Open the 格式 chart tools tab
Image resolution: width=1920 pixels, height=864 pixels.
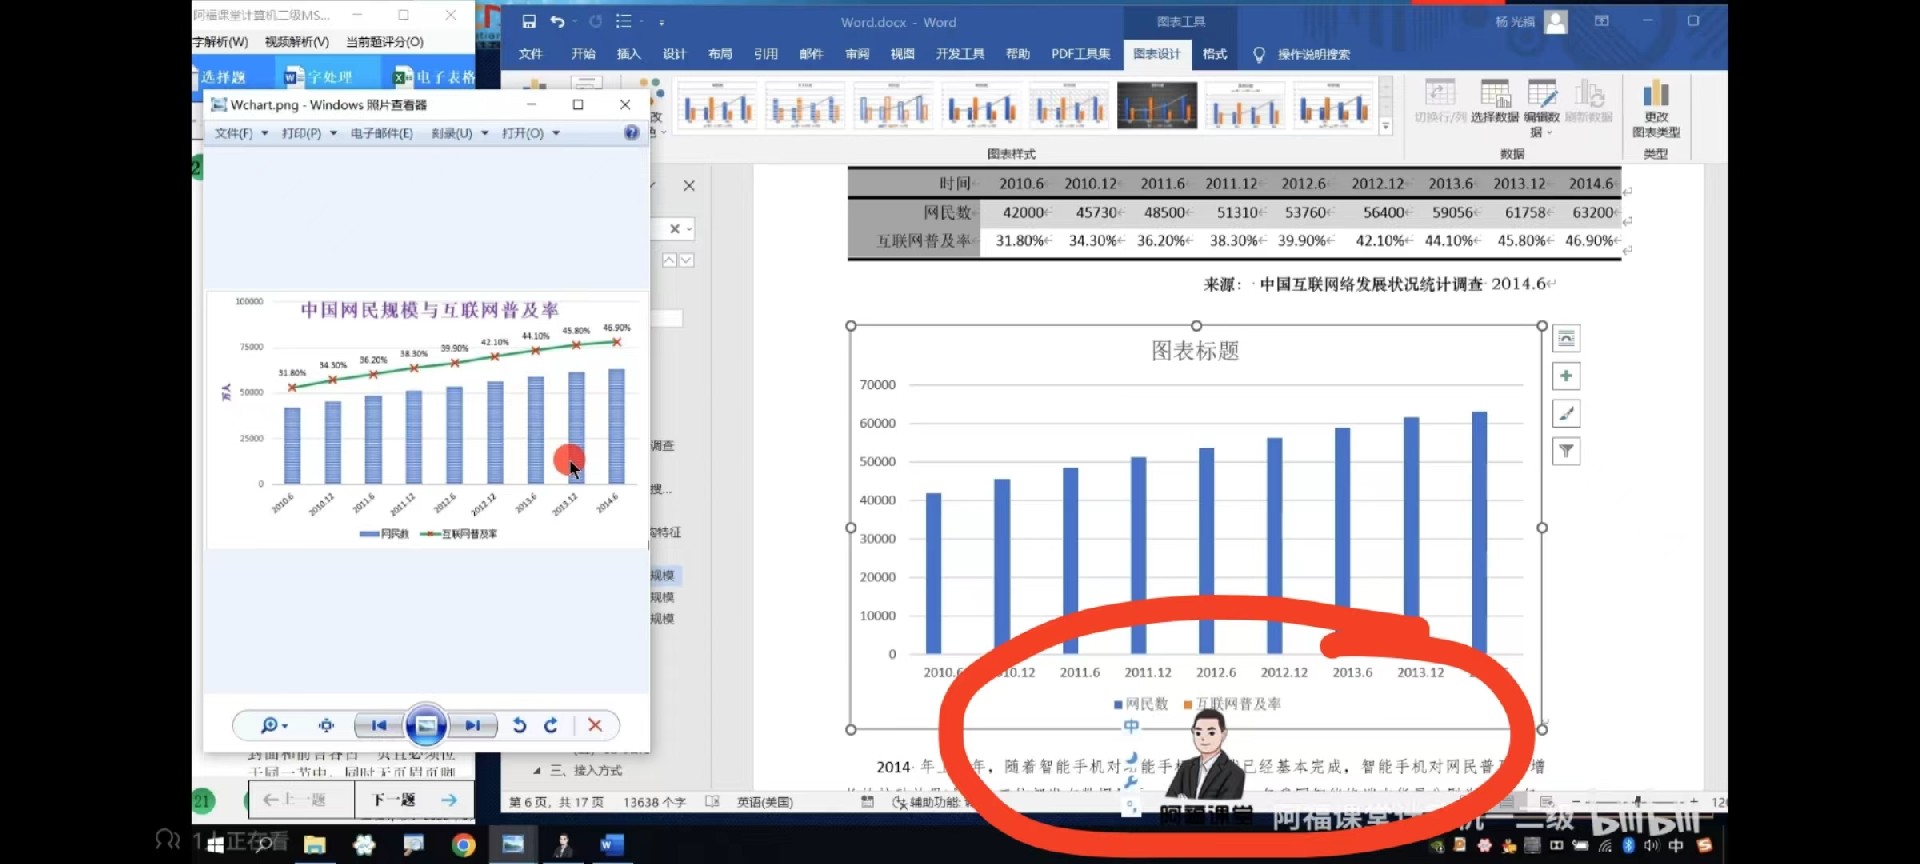click(x=1215, y=54)
